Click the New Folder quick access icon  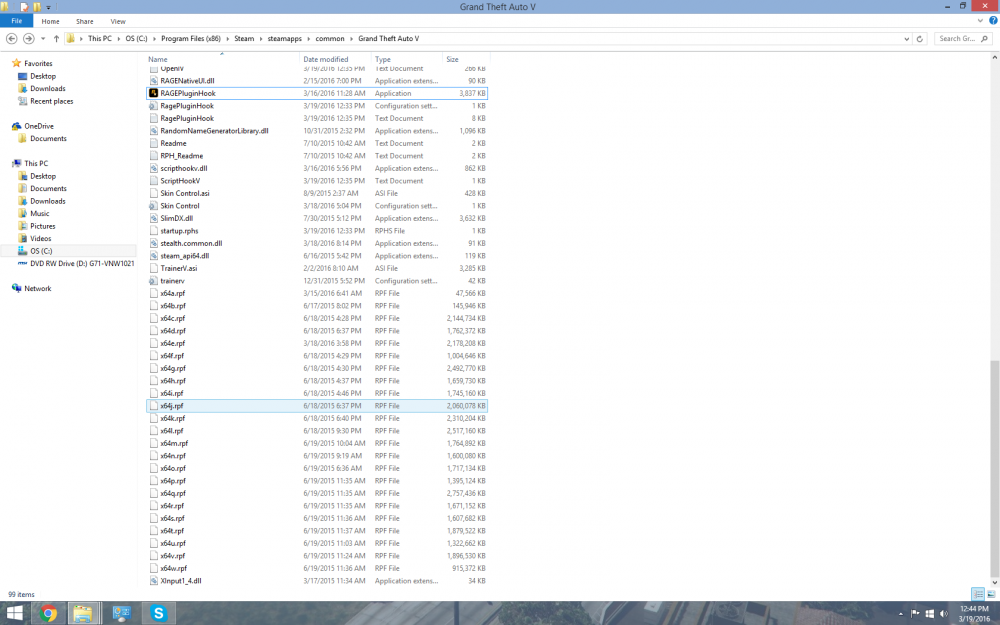point(36,5)
